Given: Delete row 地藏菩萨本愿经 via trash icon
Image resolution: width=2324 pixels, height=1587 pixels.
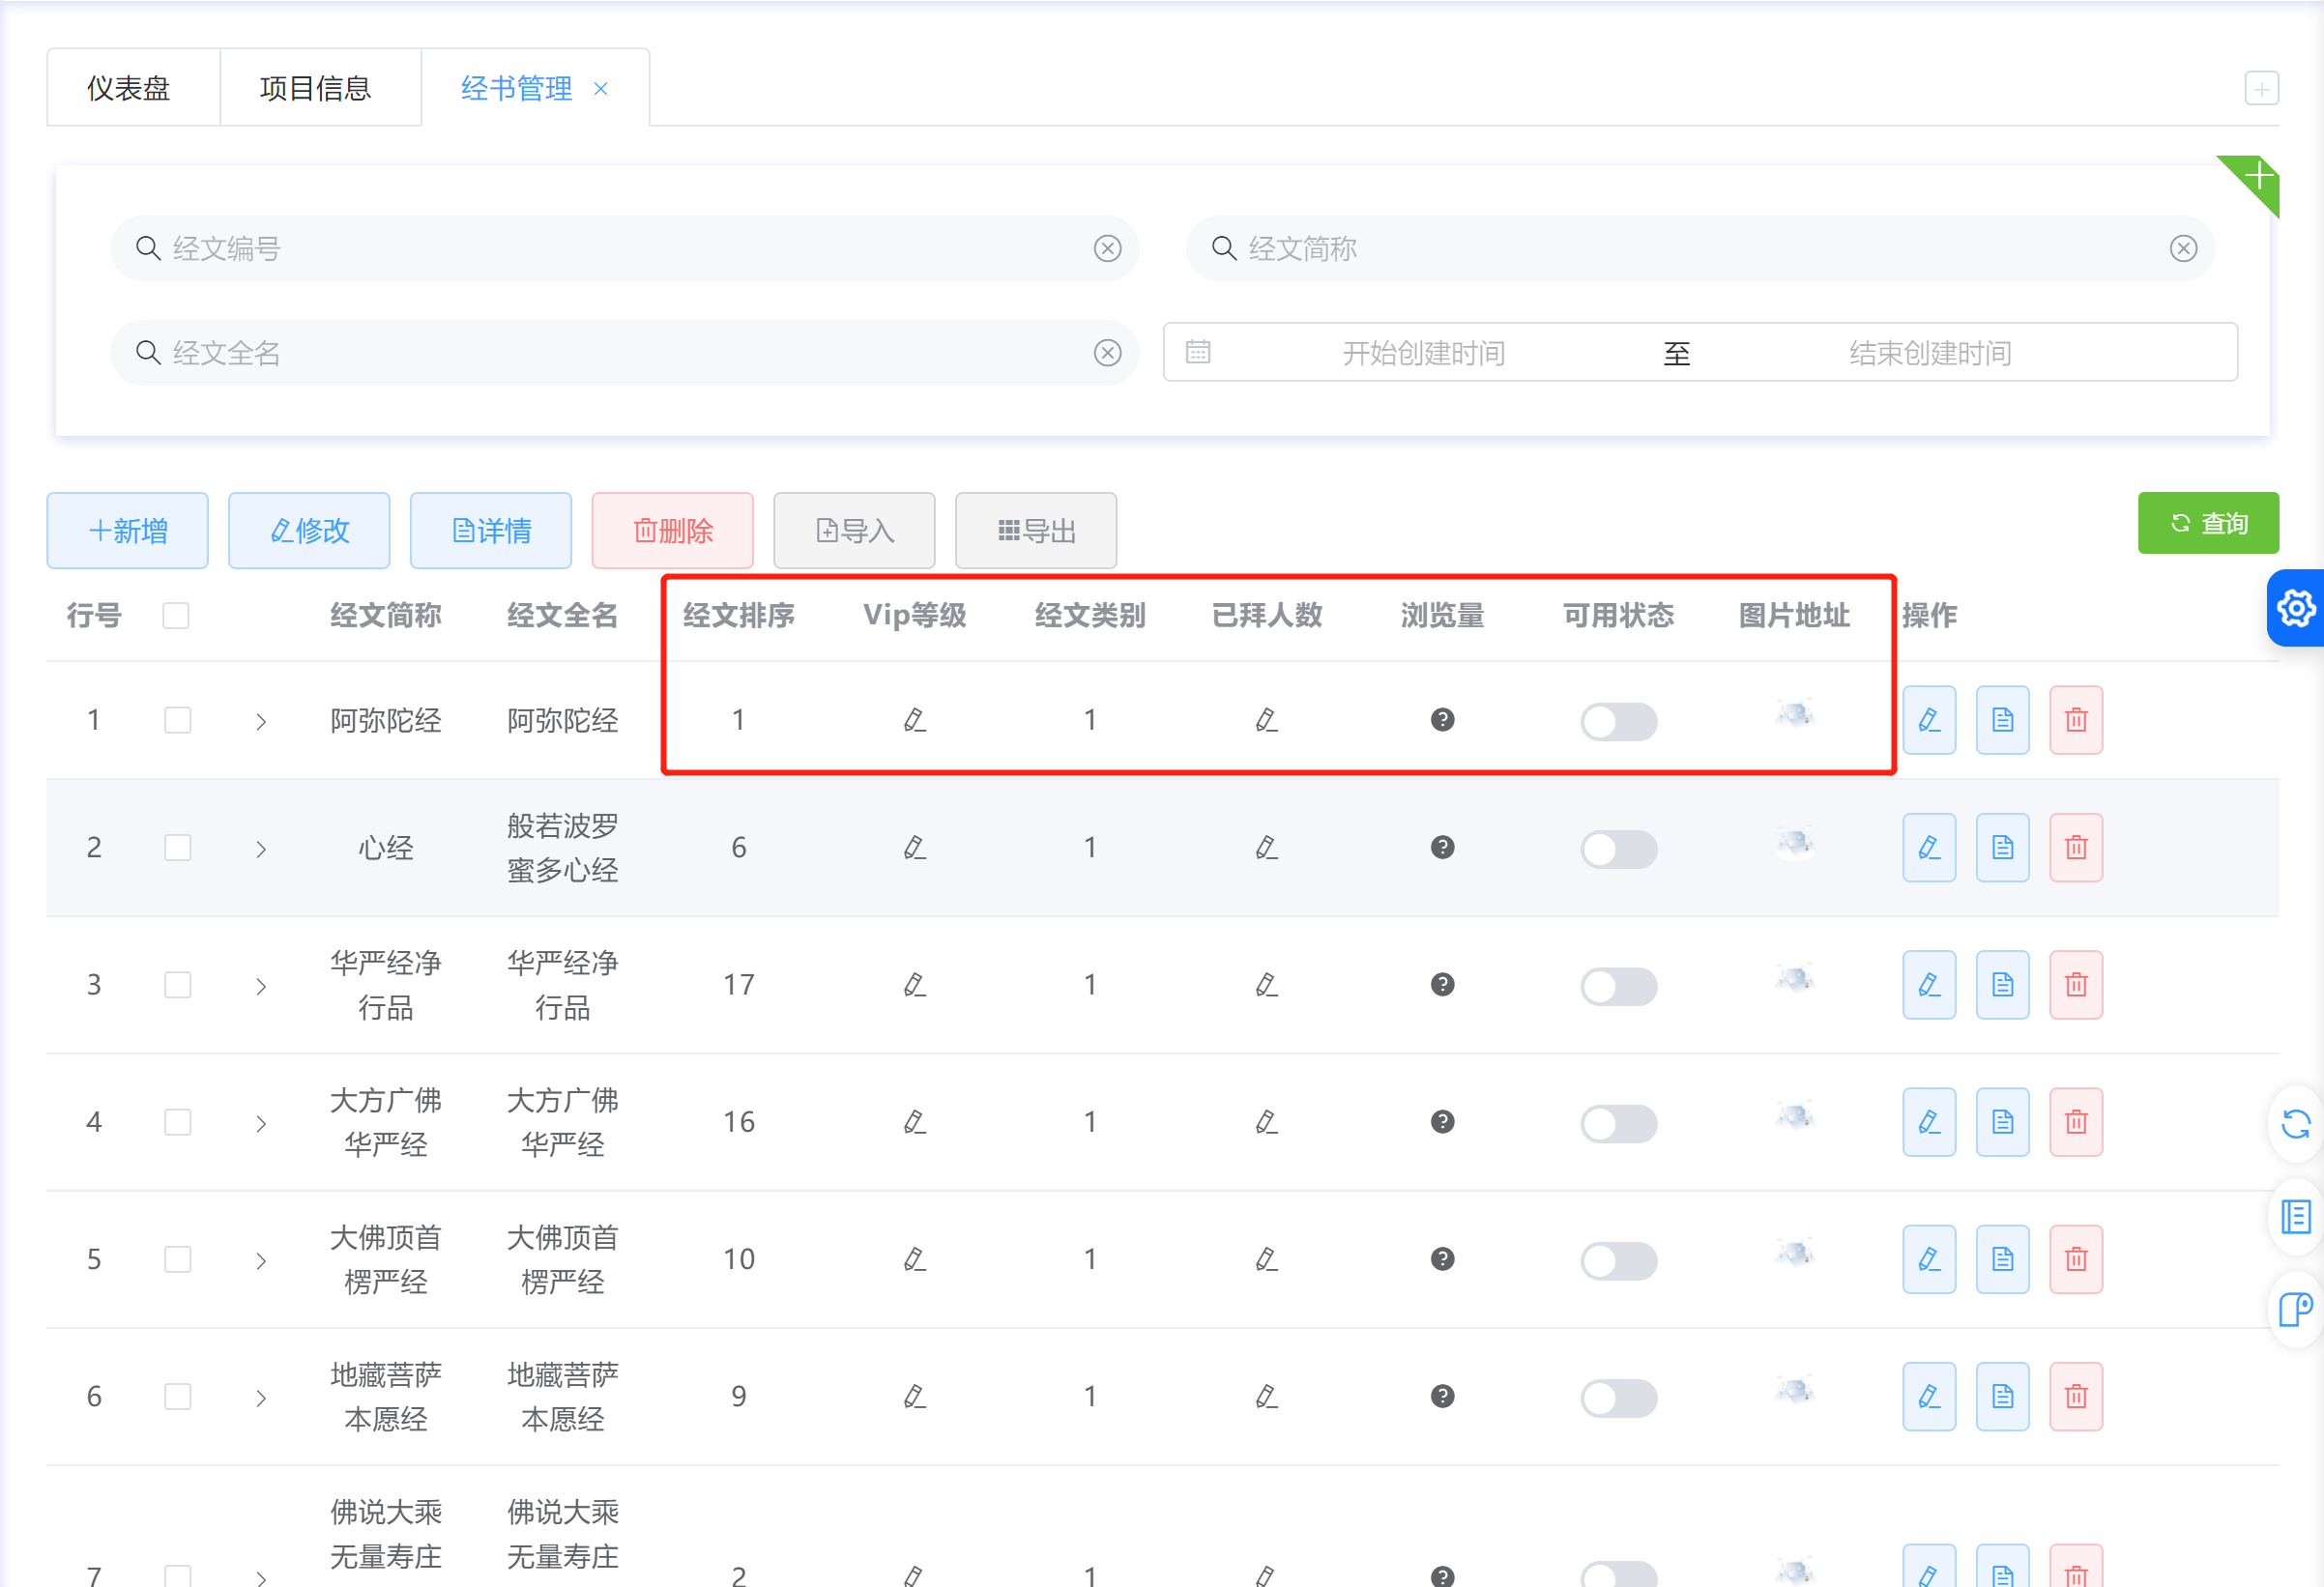Looking at the screenshot, I should 2076,1396.
